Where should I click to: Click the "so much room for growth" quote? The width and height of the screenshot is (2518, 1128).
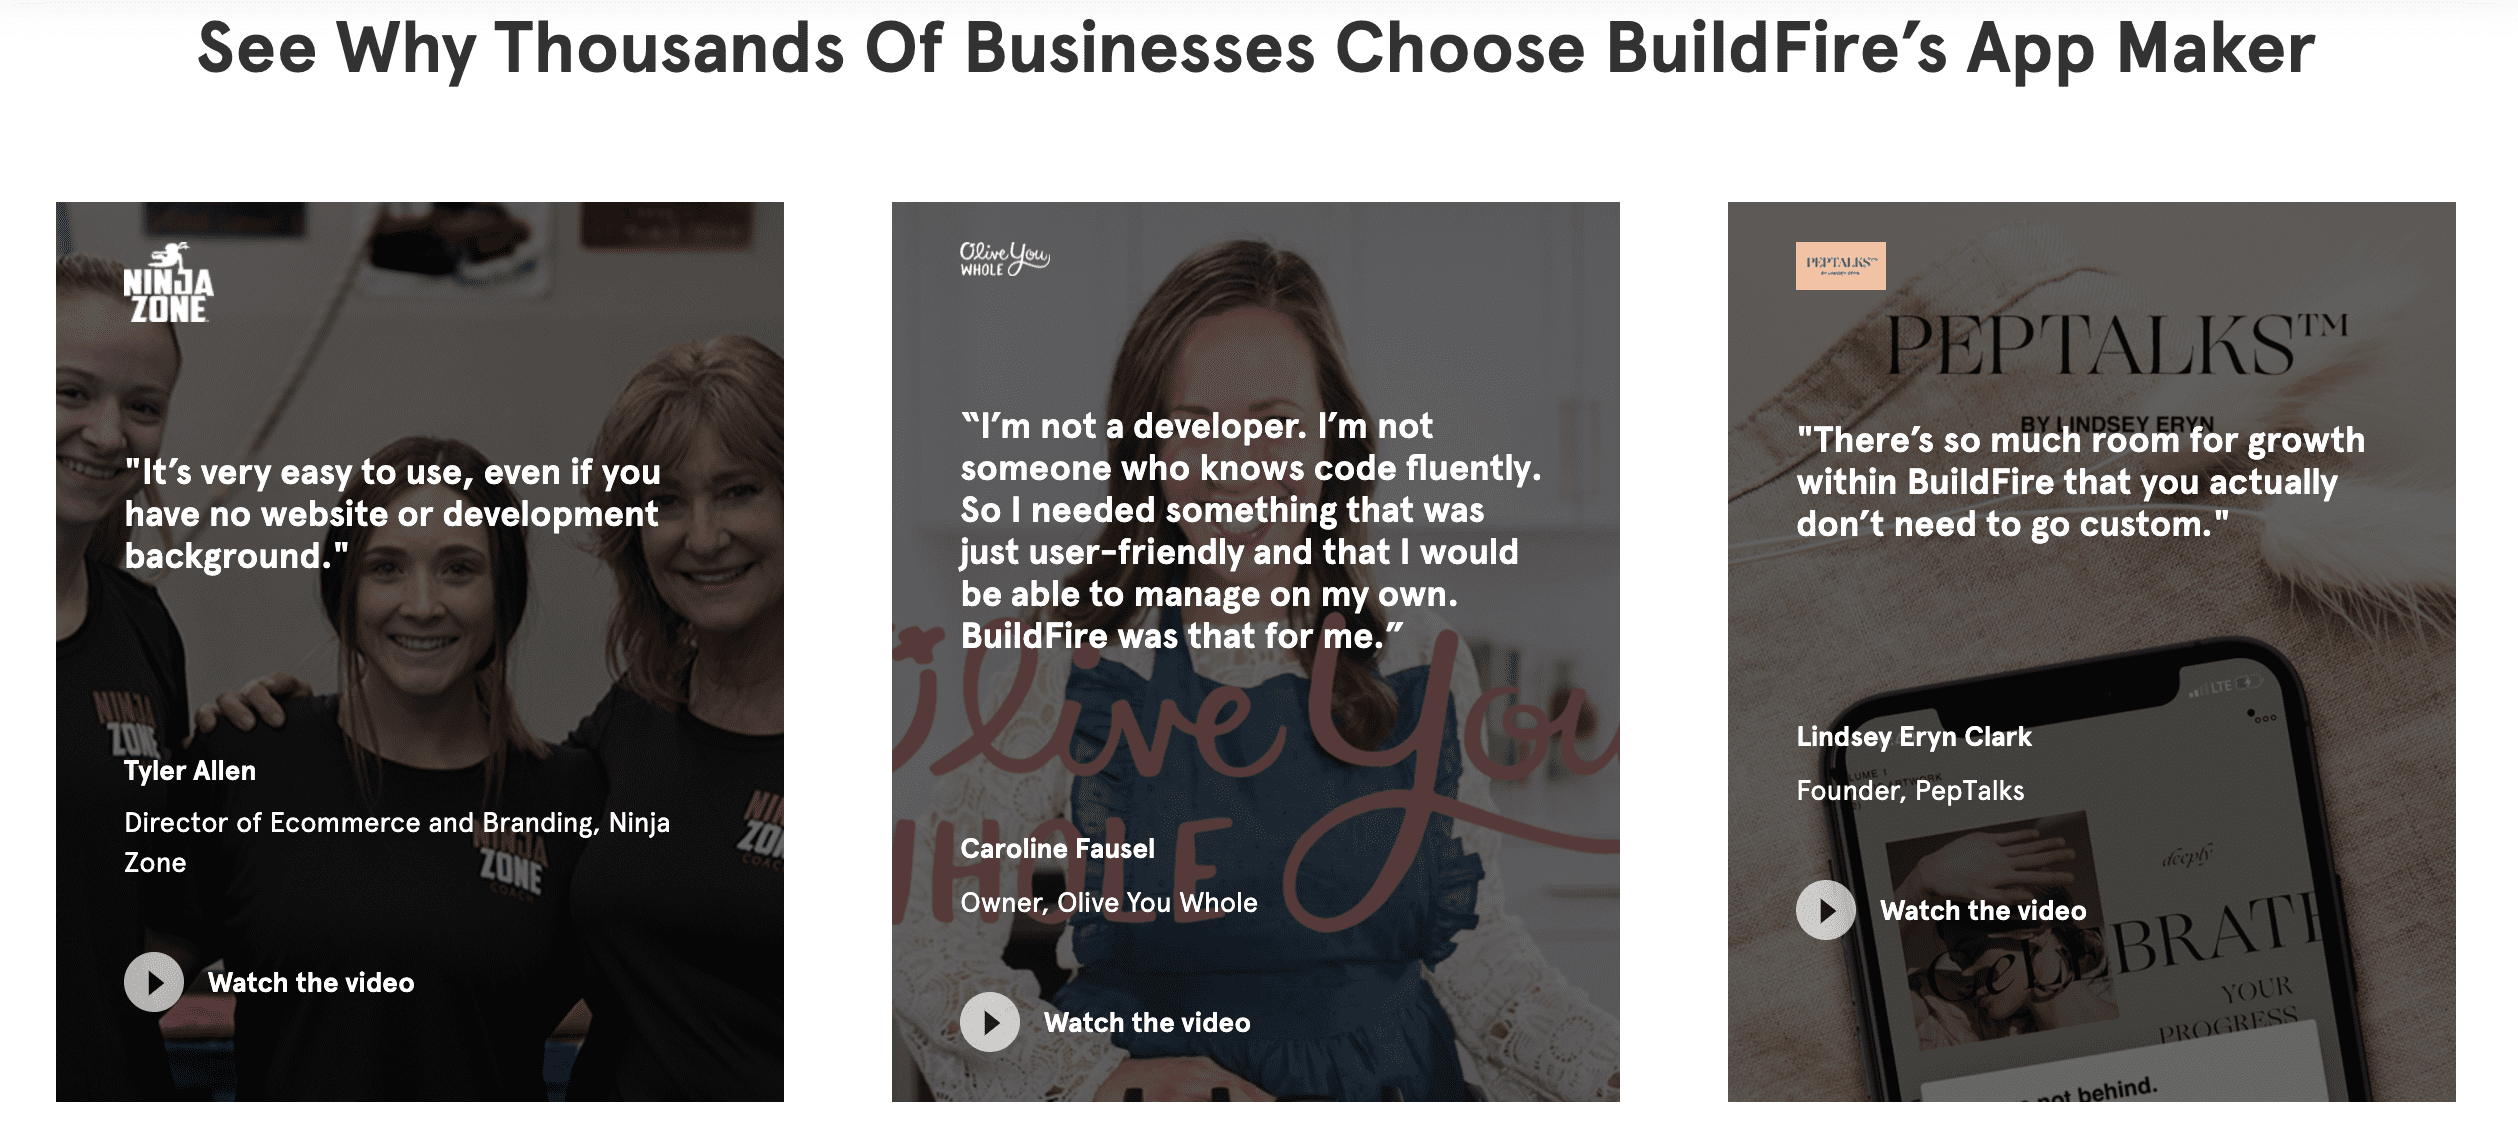tap(2080, 482)
